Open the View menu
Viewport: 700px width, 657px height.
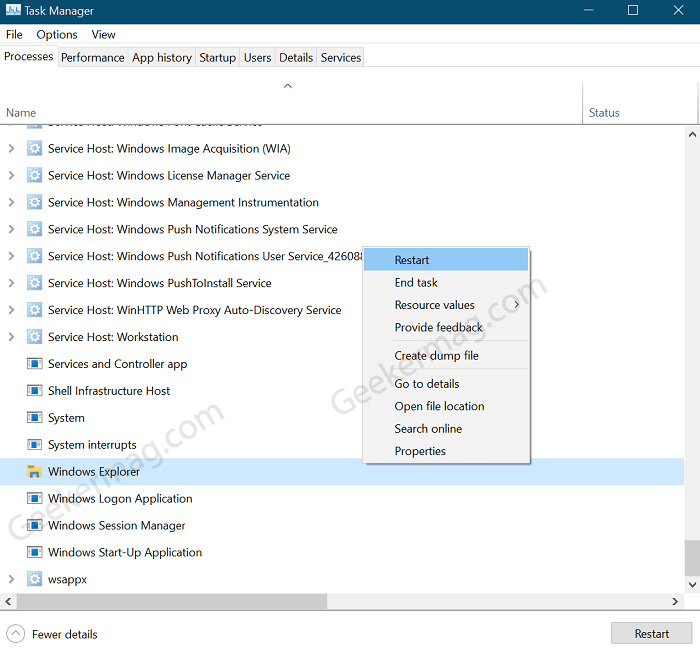(104, 34)
